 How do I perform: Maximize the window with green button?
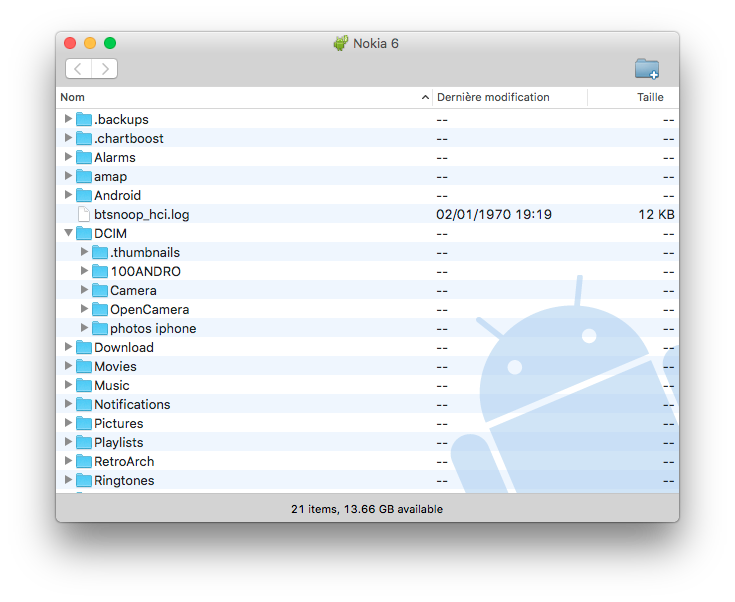point(110,43)
